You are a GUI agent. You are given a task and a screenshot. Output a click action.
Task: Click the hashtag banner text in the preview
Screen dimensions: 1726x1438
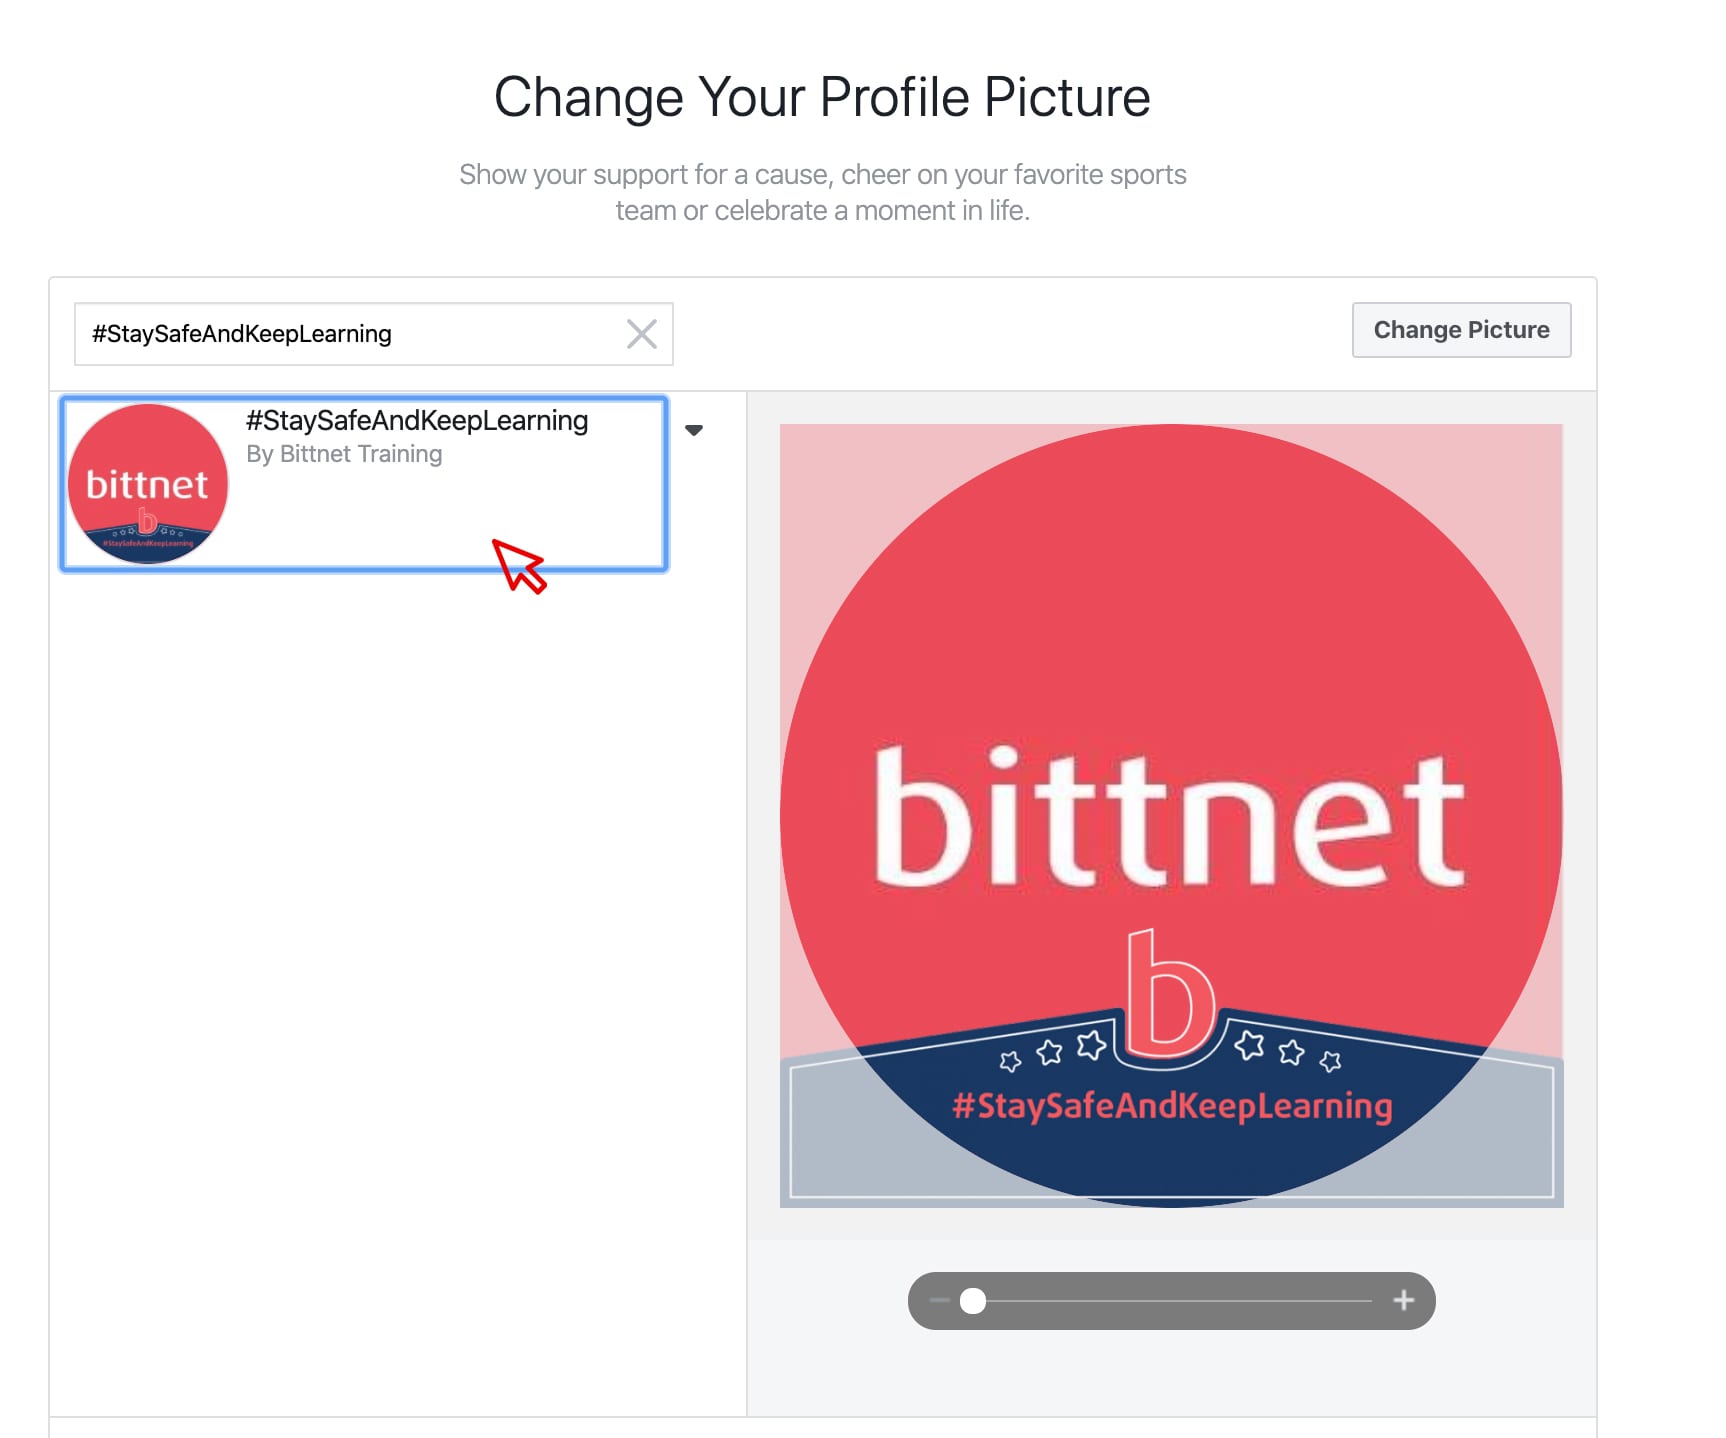point(1172,1106)
